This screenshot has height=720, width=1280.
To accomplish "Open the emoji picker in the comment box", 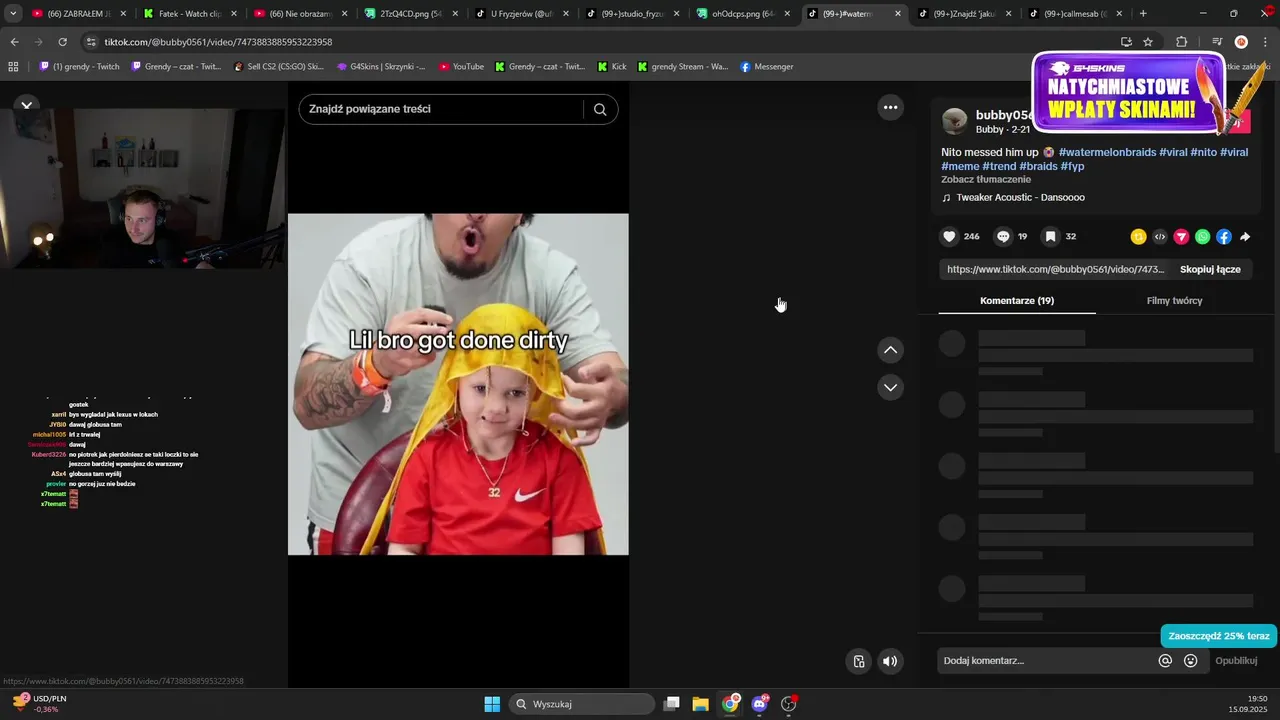I will [1191, 661].
